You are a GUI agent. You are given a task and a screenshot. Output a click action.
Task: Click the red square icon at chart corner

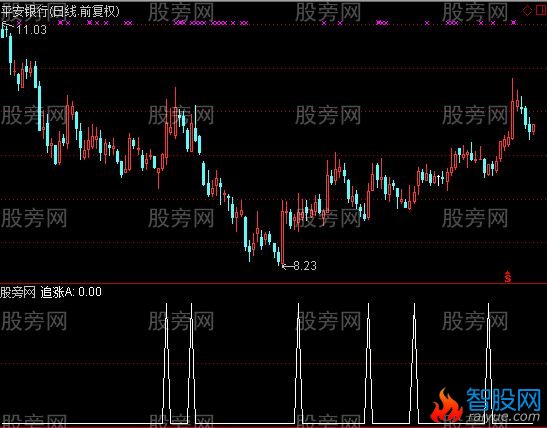point(540,10)
